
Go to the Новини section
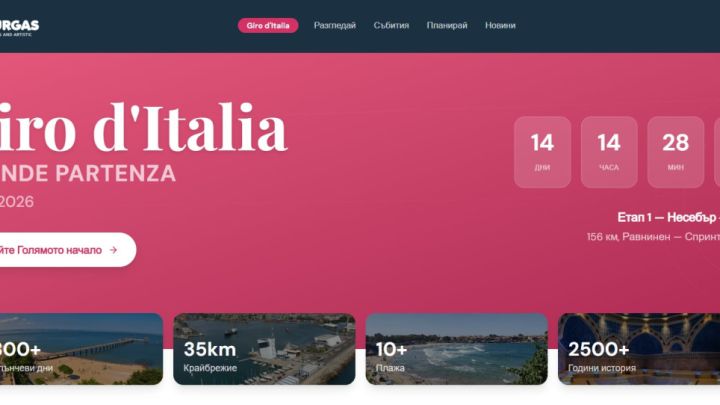(x=500, y=26)
